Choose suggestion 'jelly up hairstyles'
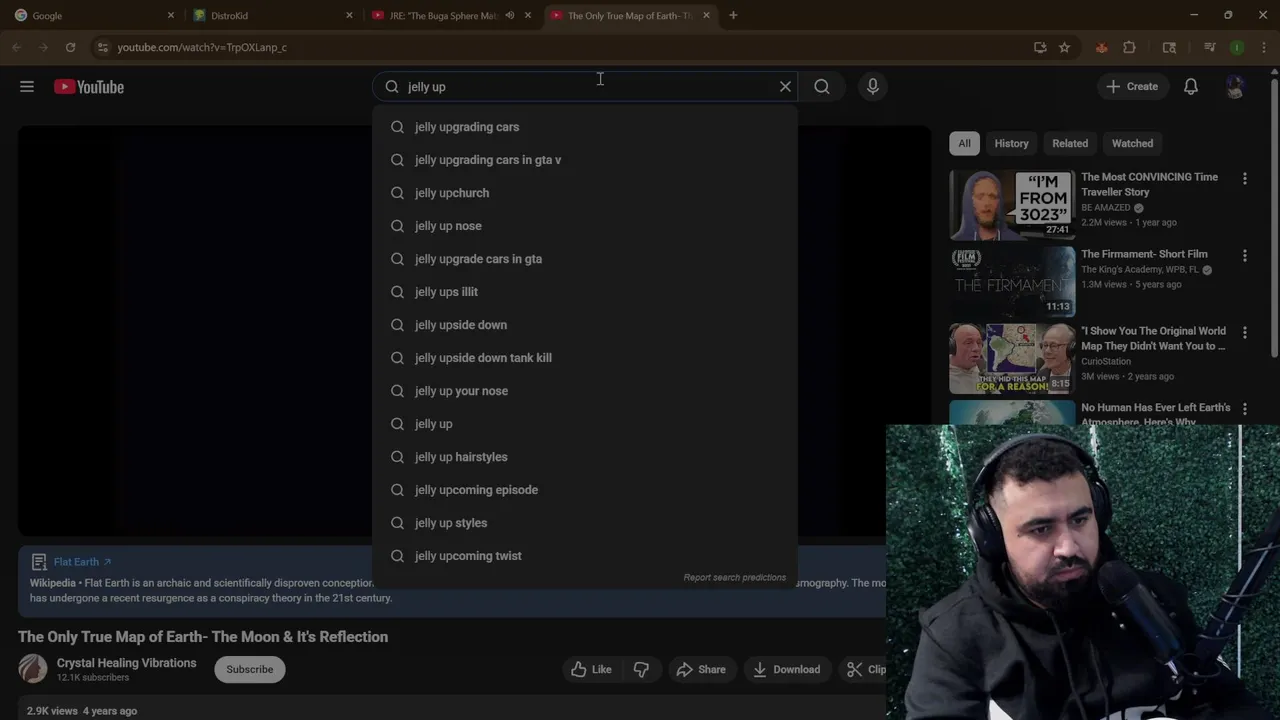The height and width of the screenshot is (720, 1280). [585, 457]
